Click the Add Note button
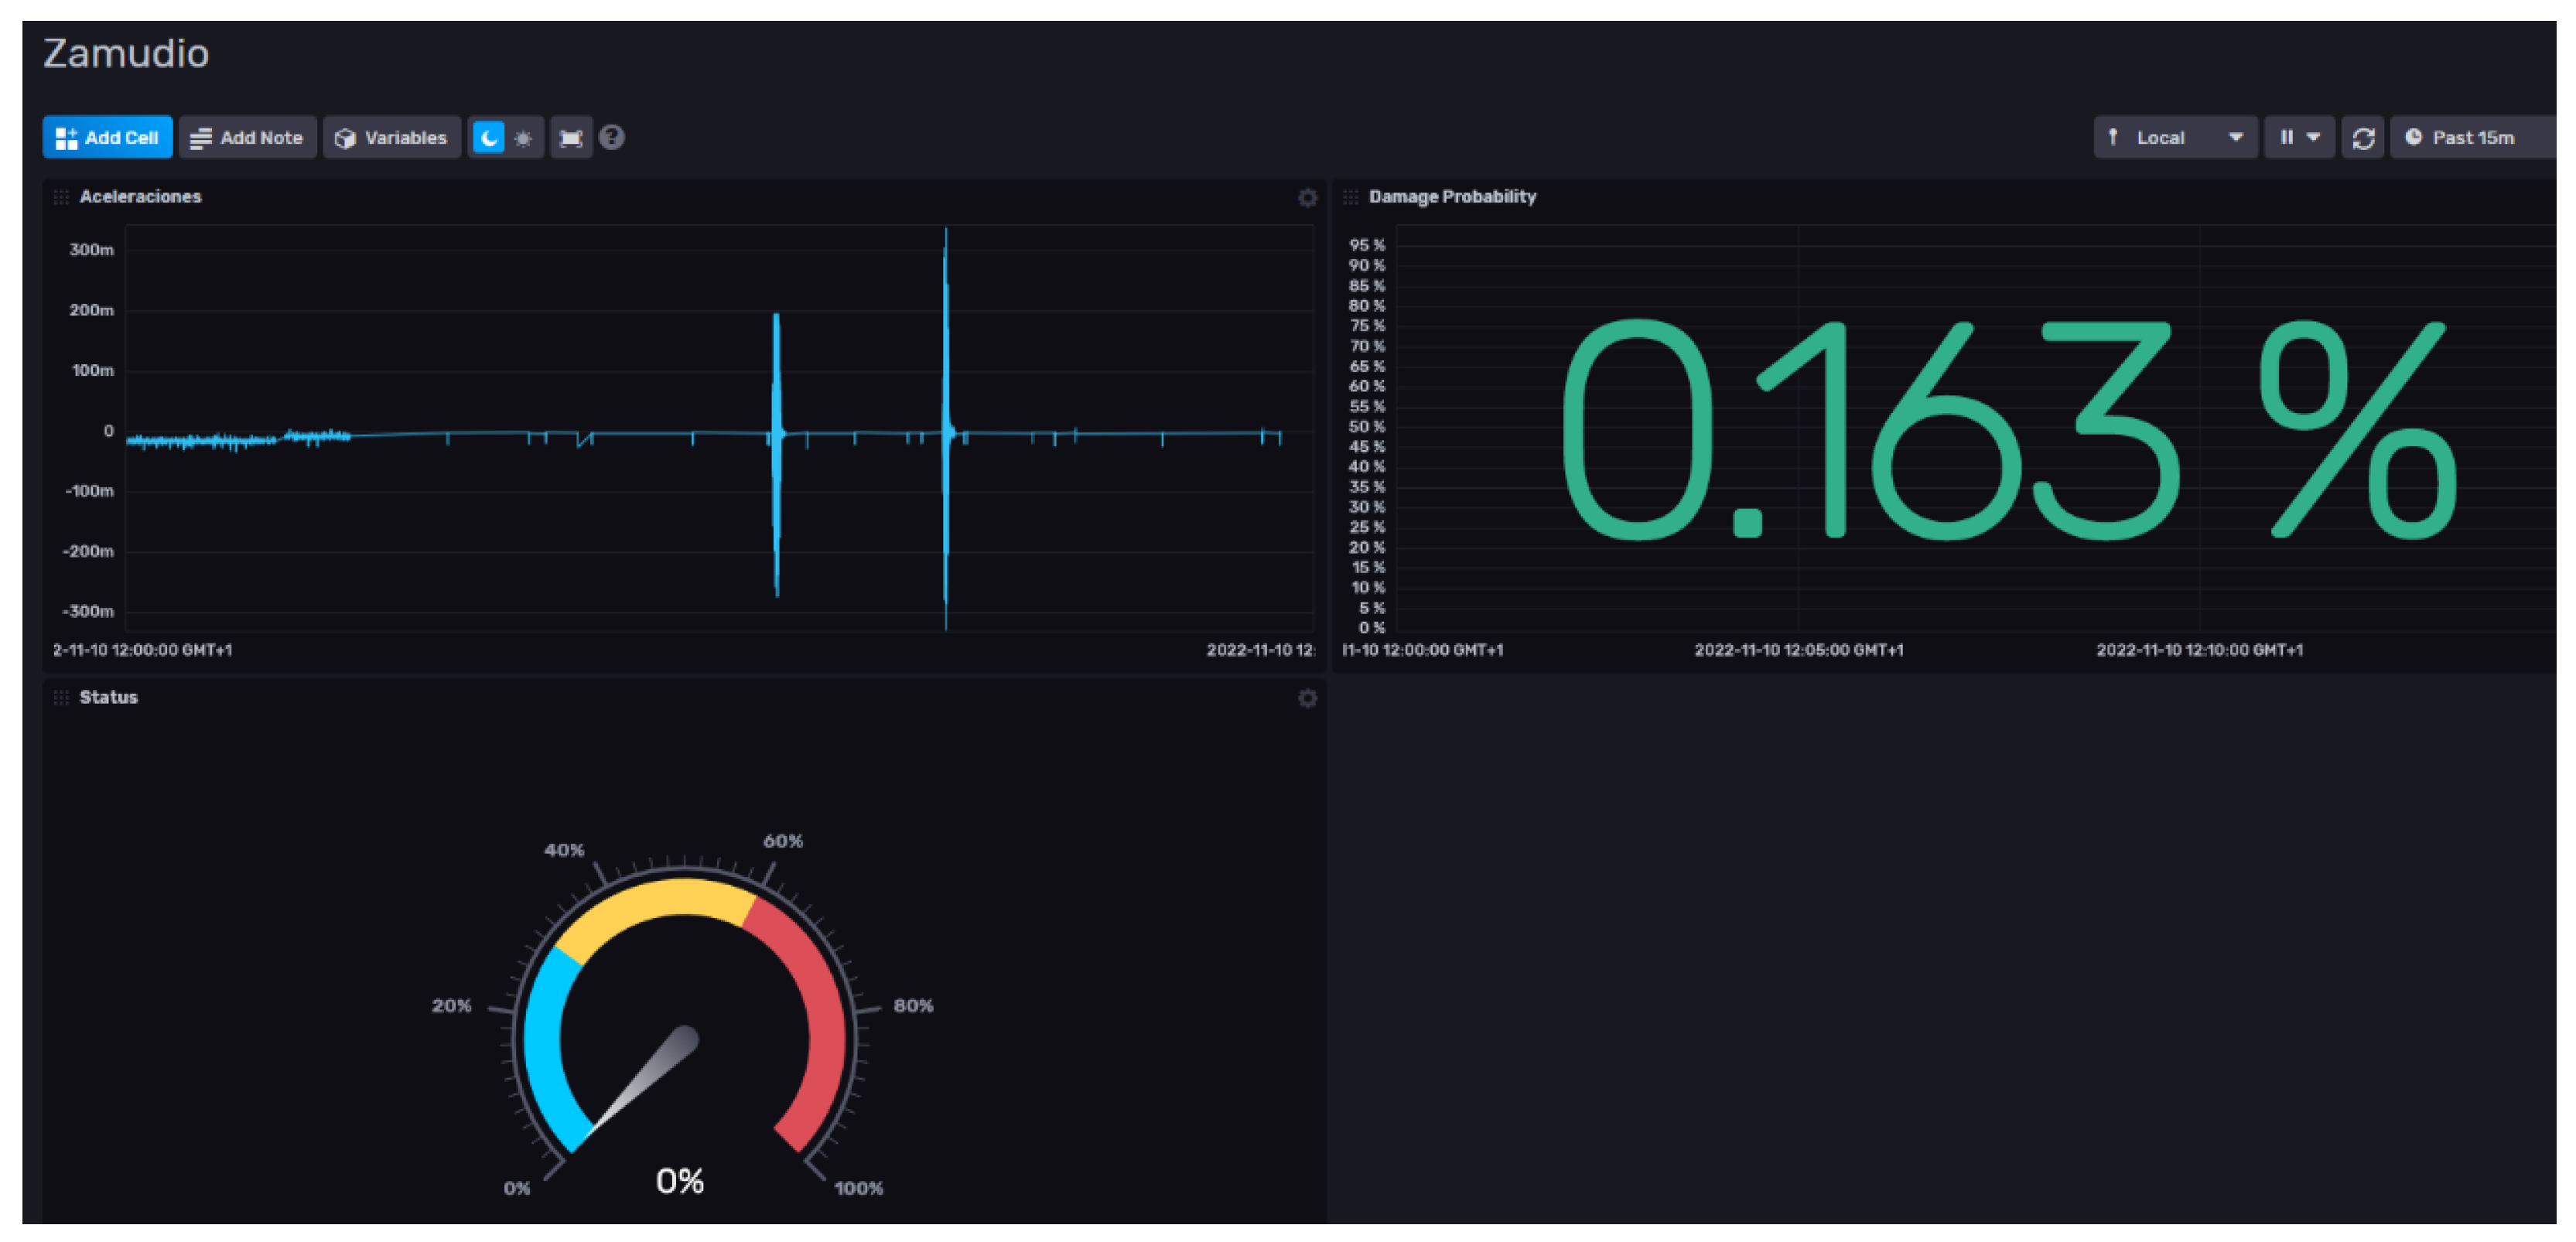This screenshot has width=2576, height=1242. [x=247, y=137]
